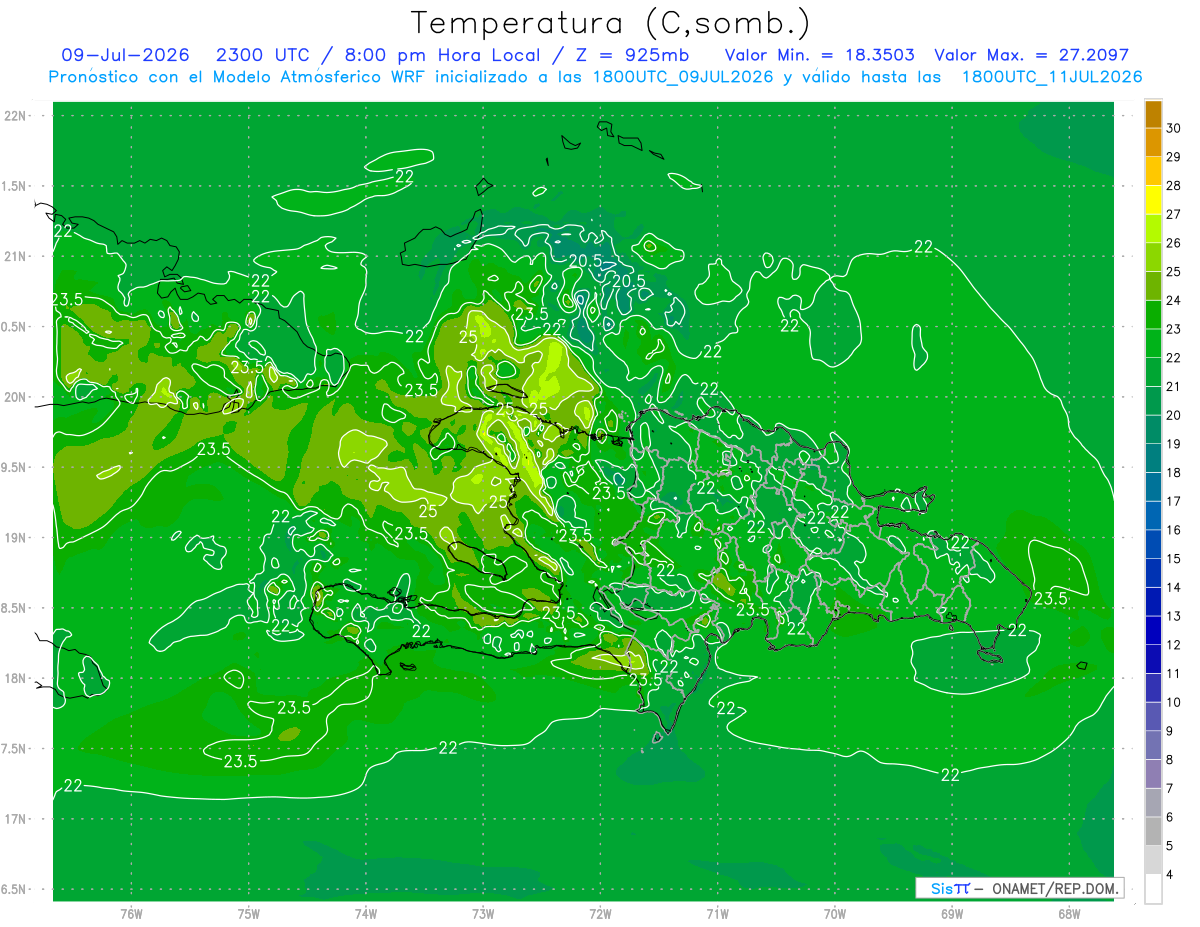The height and width of the screenshot is (927, 1200).
Task: Click the '75W' longitude axis label
Action: click(x=249, y=914)
